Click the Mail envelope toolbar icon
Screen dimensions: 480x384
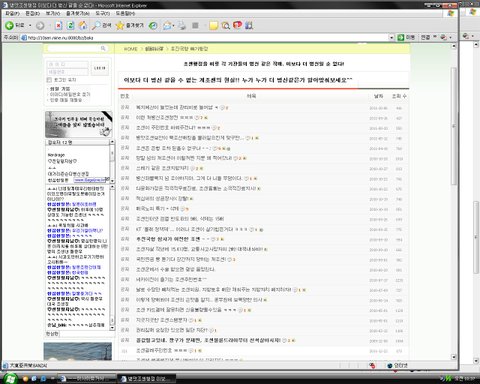pos(167,25)
